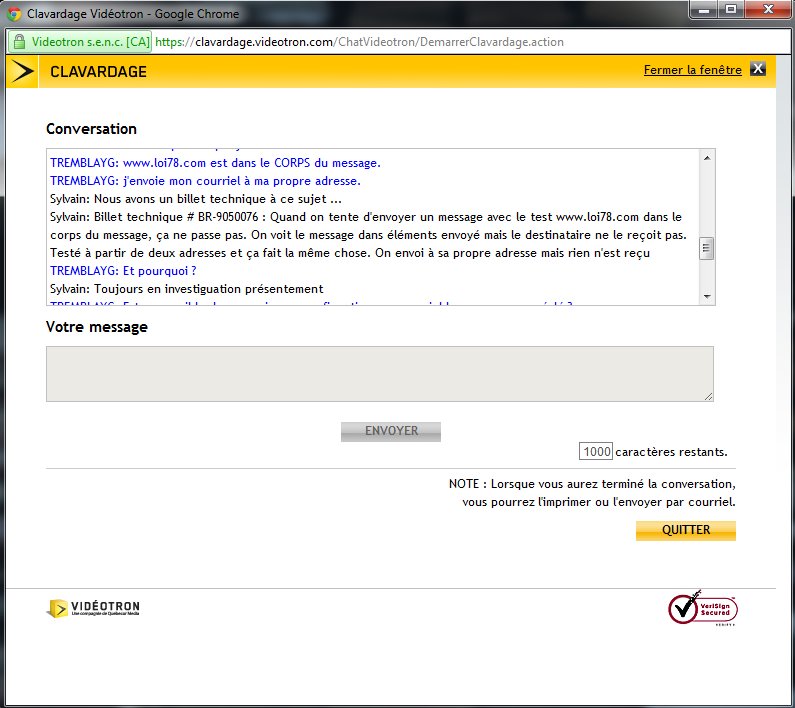The width and height of the screenshot is (795, 708).
Task: Click the "TREMBLAYG: Et pourquoi ?" chat line
Action: point(123,270)
